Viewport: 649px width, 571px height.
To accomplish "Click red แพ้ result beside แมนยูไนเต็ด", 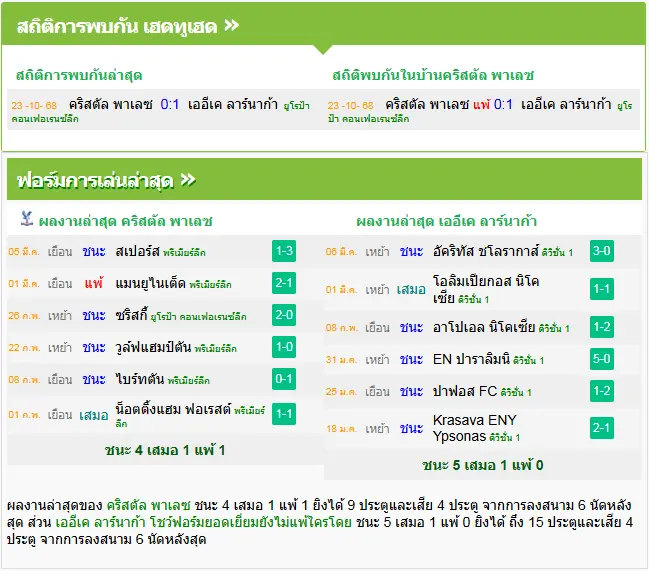I will coord(94,283).
